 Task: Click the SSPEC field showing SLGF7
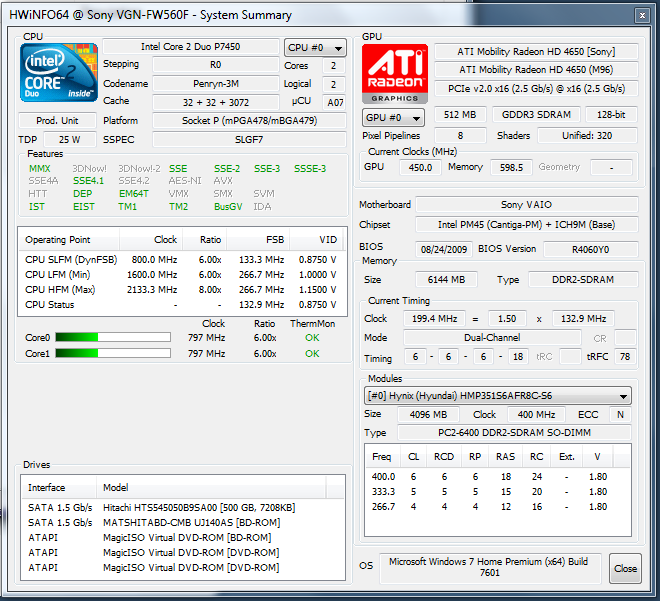click(249, 139)
